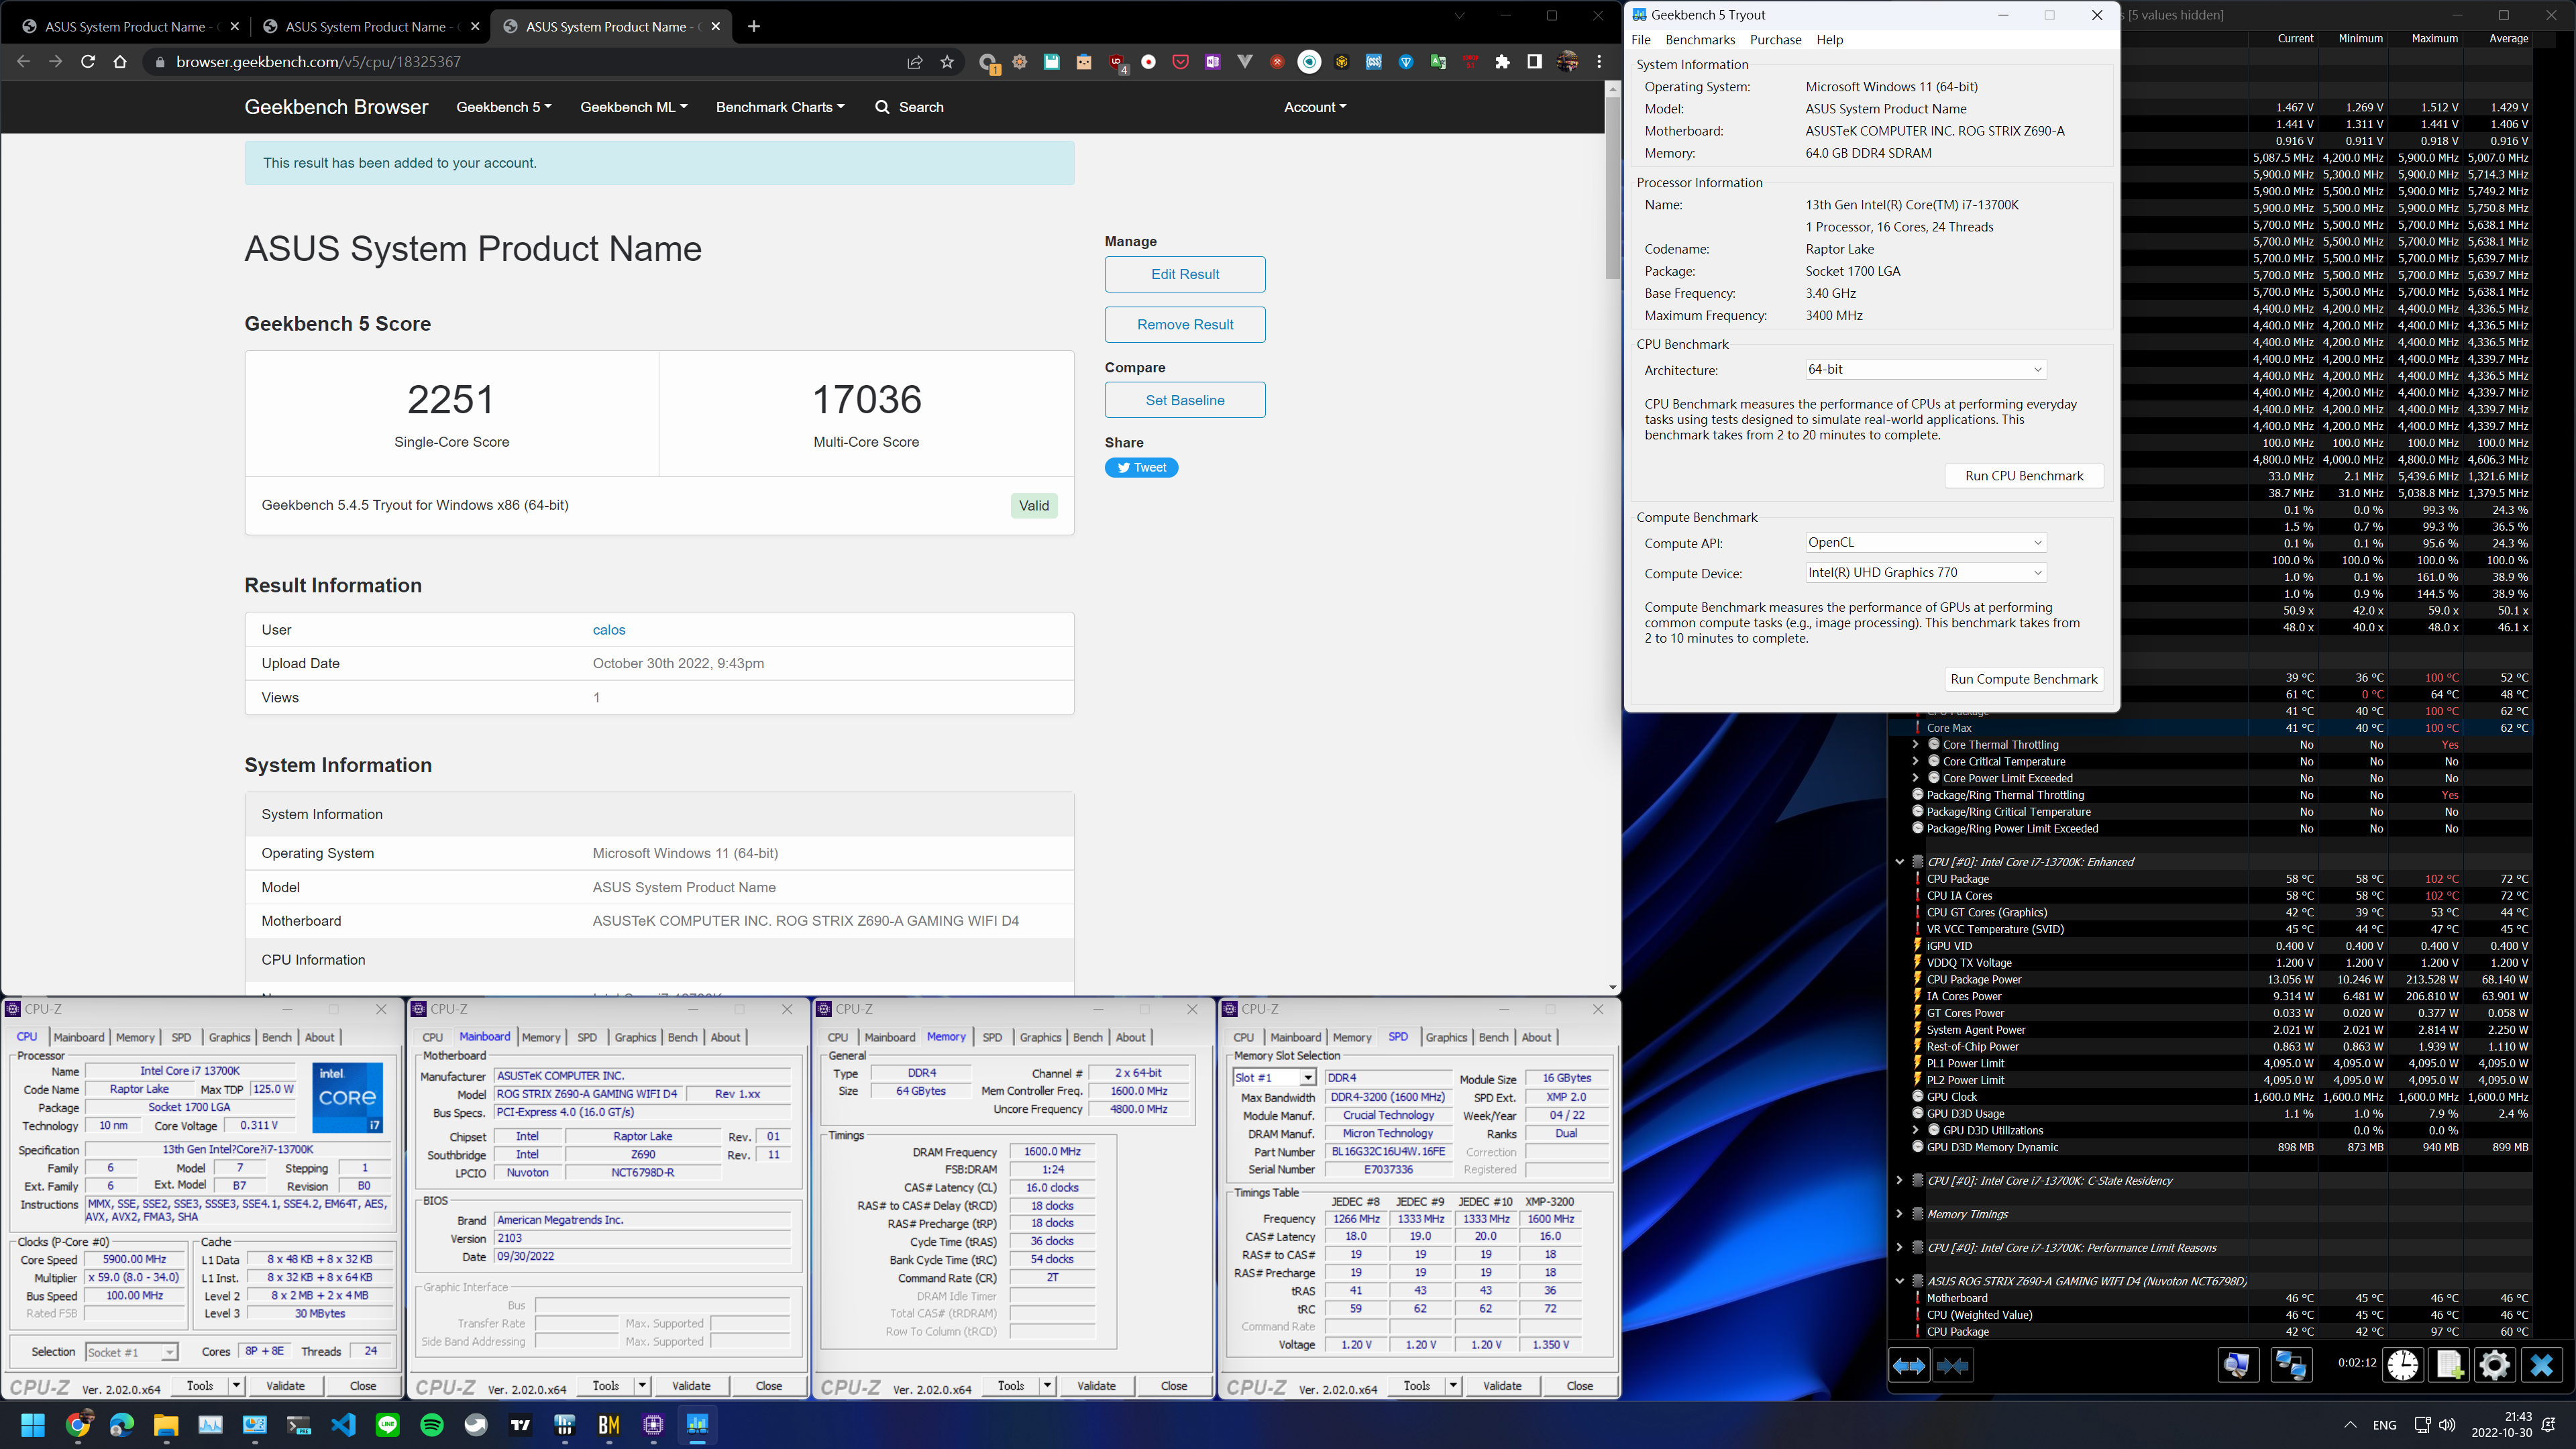Tweet the result with Tweet button
2576x1449 pixels.
click(1141, 467)
